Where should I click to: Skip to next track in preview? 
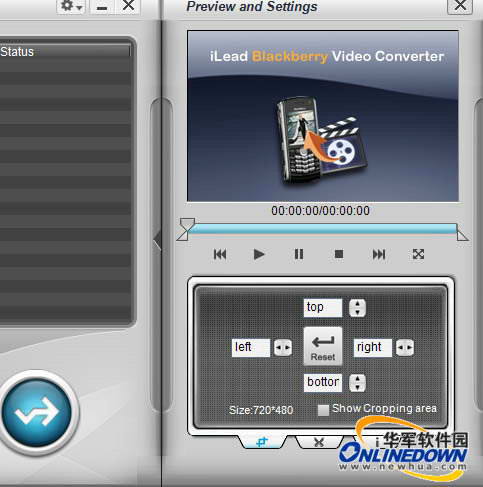click(x=379, y=254)
